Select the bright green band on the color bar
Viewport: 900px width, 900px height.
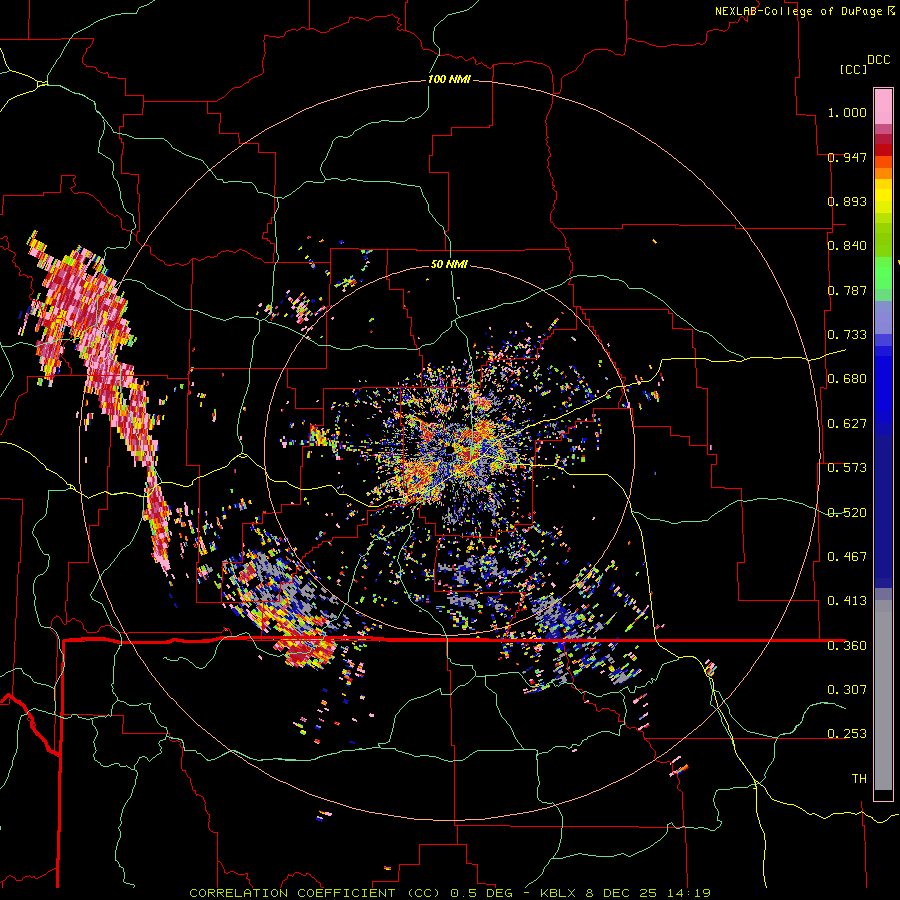click(883, 273)
